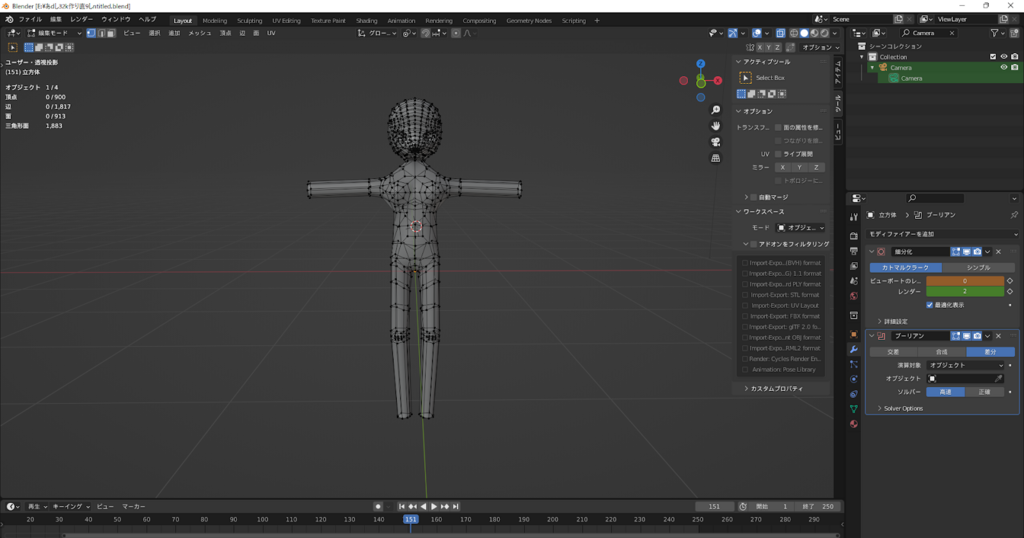
Task: Hide the Collection with its eye icon
Action: (x=1003, y=57)
